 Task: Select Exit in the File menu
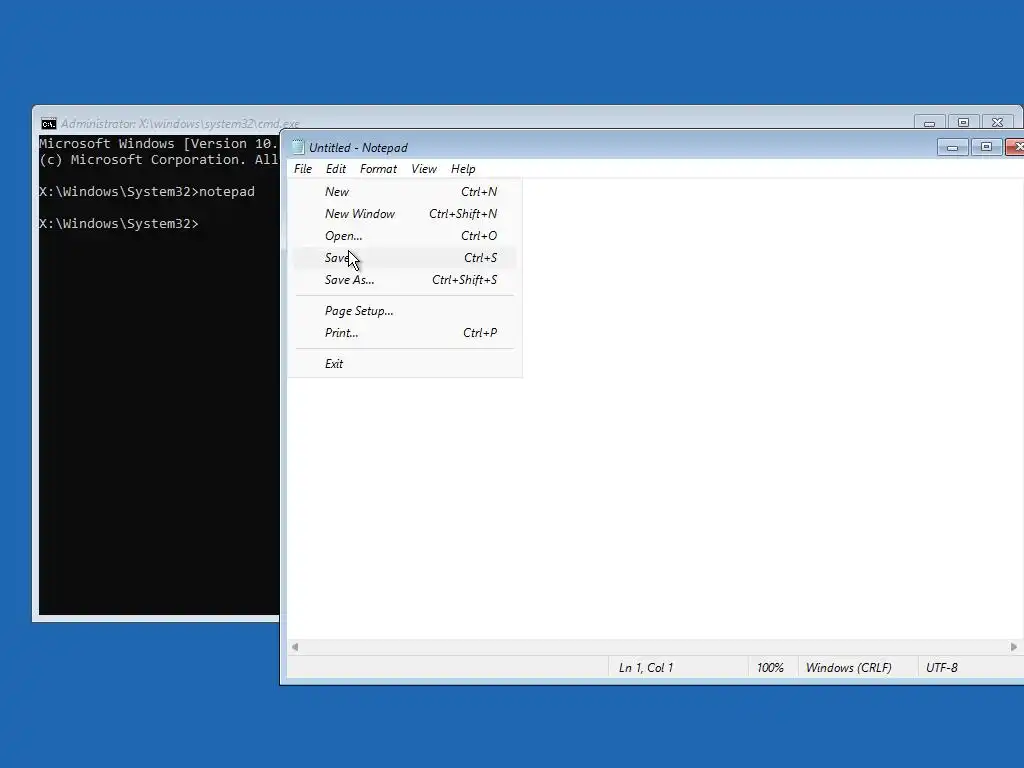405,364
